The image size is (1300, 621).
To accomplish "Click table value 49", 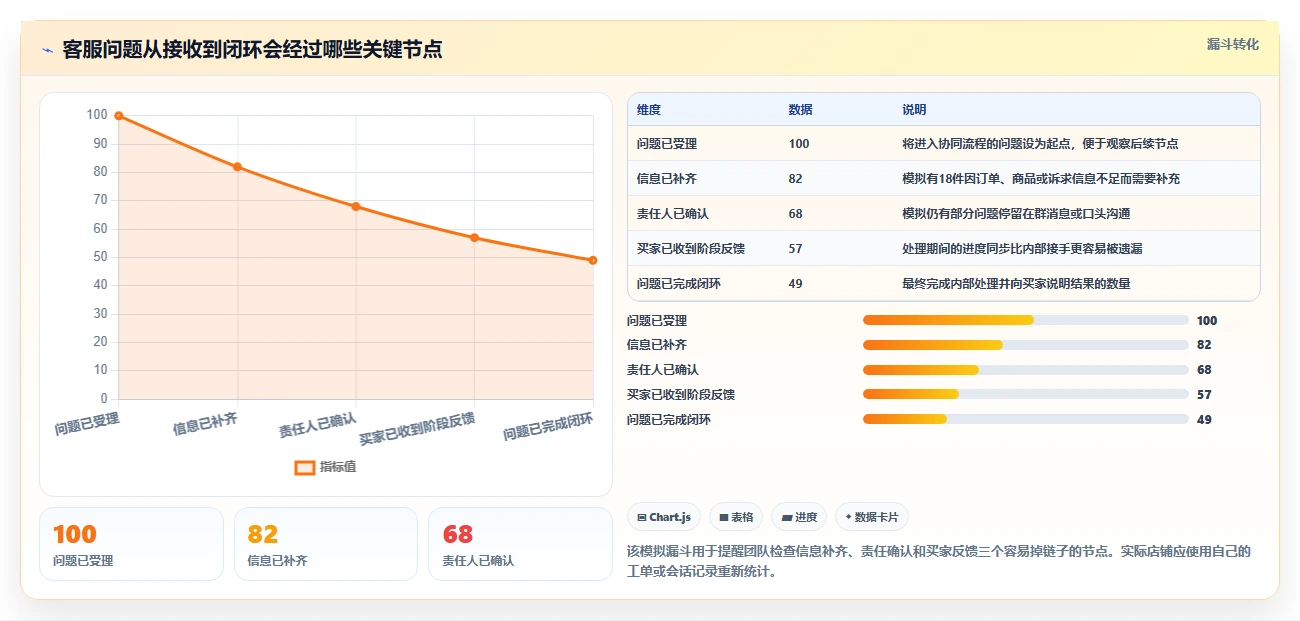I will pyautogui.click(x=795, y=284).
